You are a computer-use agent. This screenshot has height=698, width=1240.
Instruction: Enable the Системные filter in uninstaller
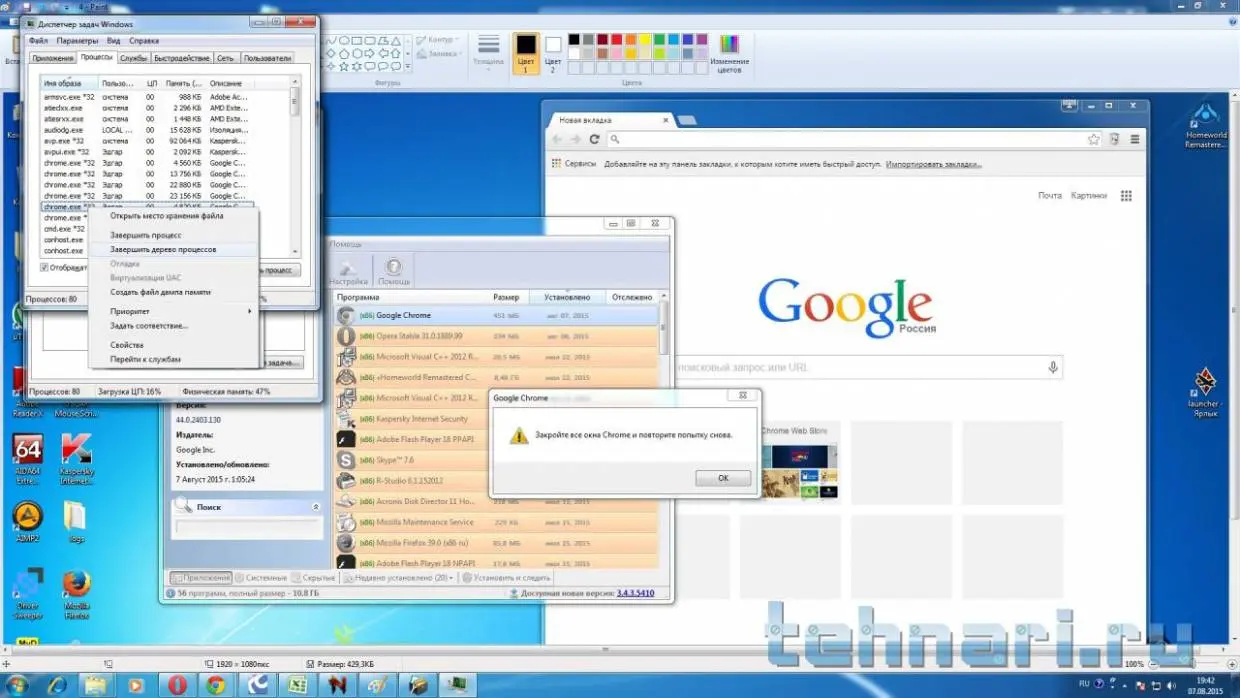click(261, 578)
